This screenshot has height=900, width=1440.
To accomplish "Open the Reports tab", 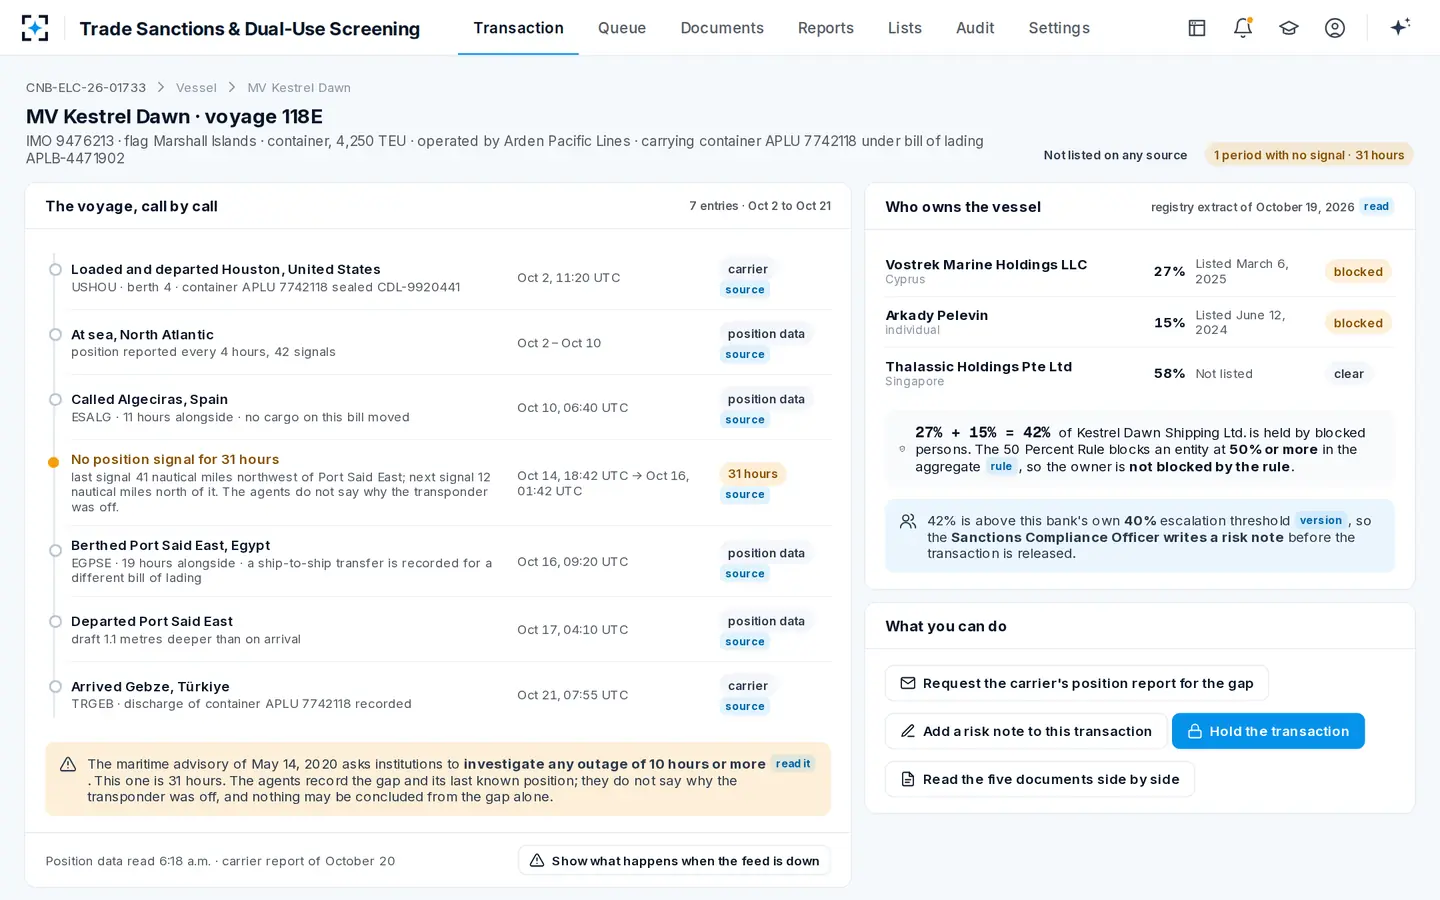I will click(826, 28).
